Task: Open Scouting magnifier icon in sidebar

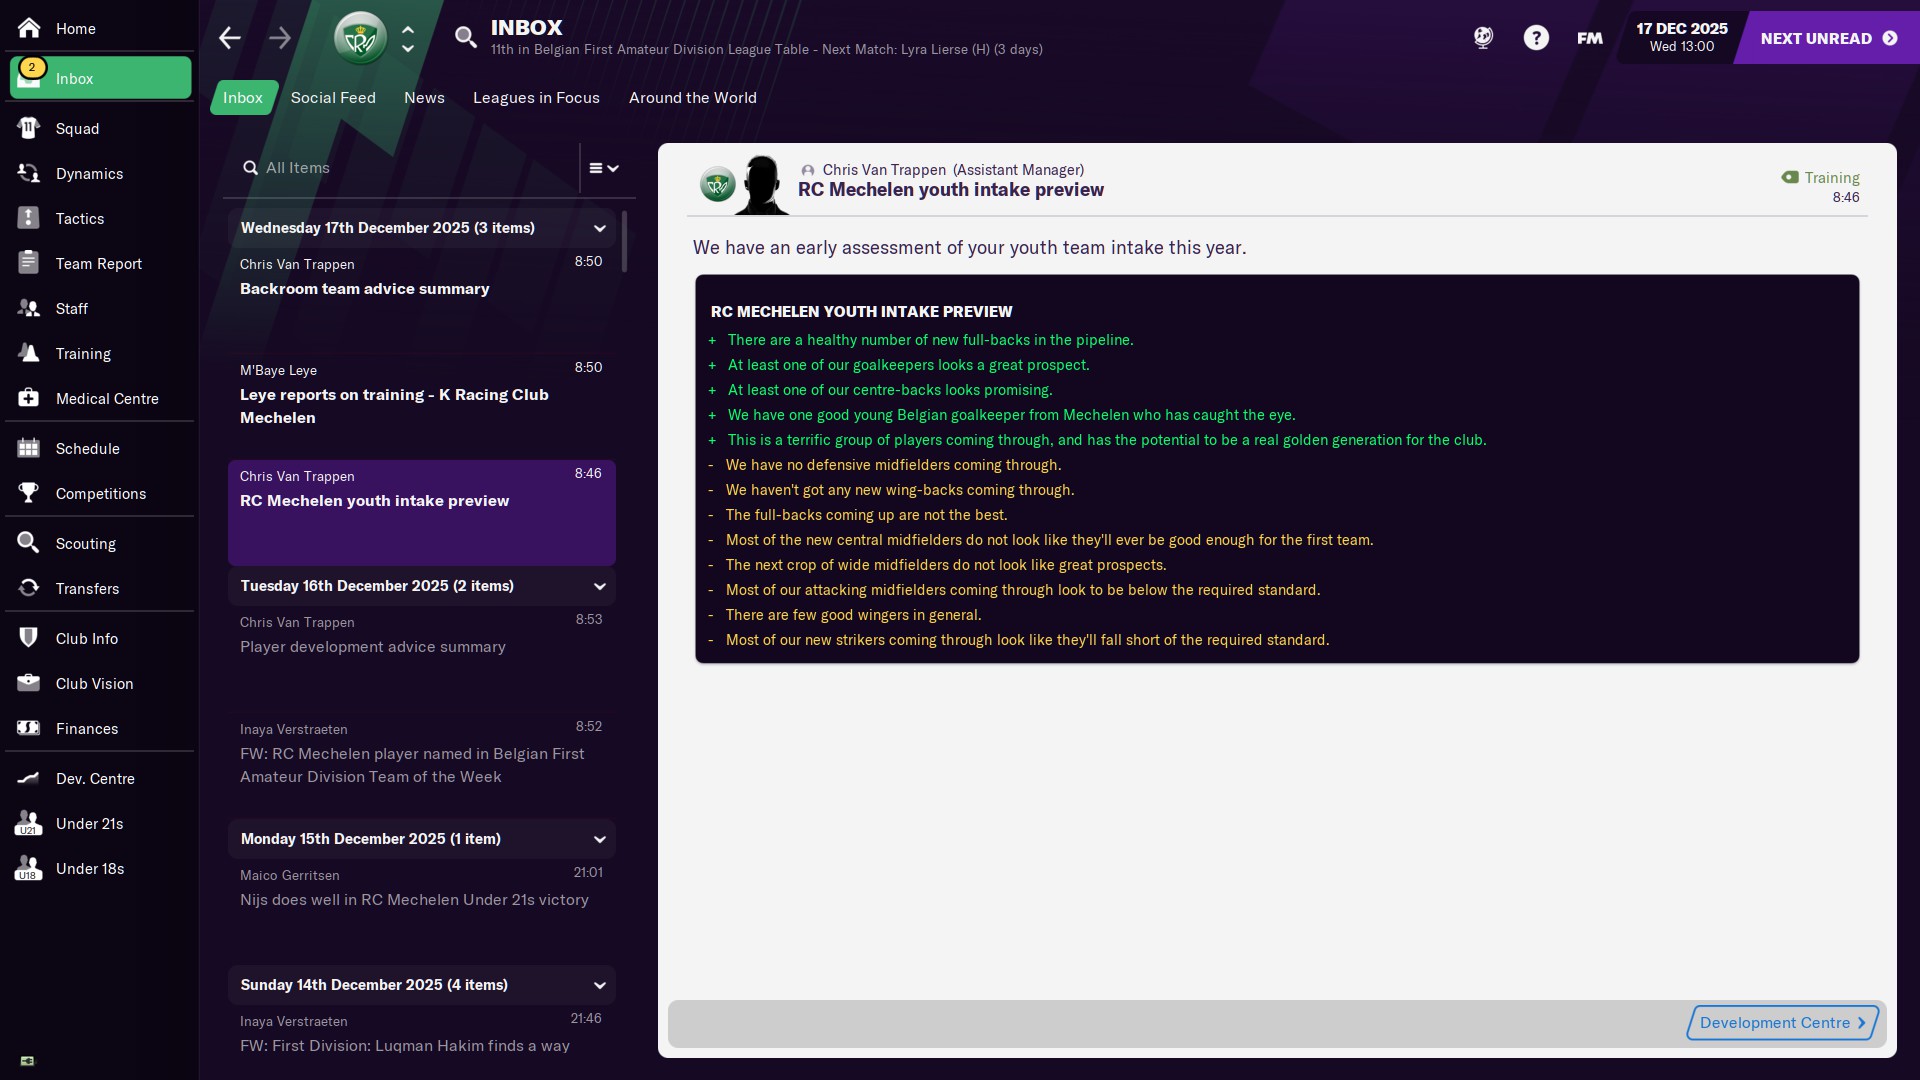Action: (x=28, y=543)
